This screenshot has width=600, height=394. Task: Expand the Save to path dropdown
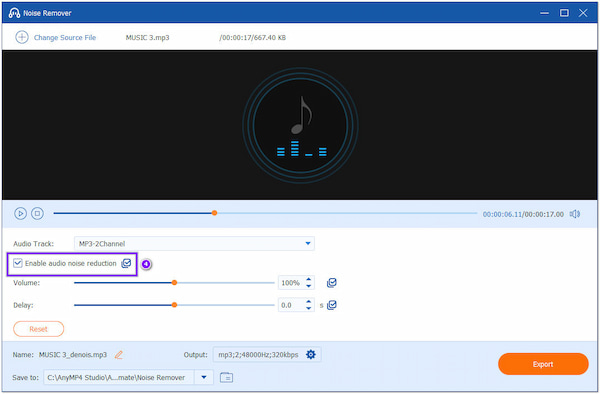(204, 378)
